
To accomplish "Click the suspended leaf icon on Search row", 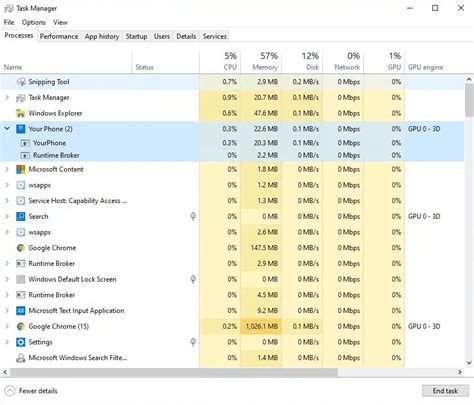I will coord(193,216).
